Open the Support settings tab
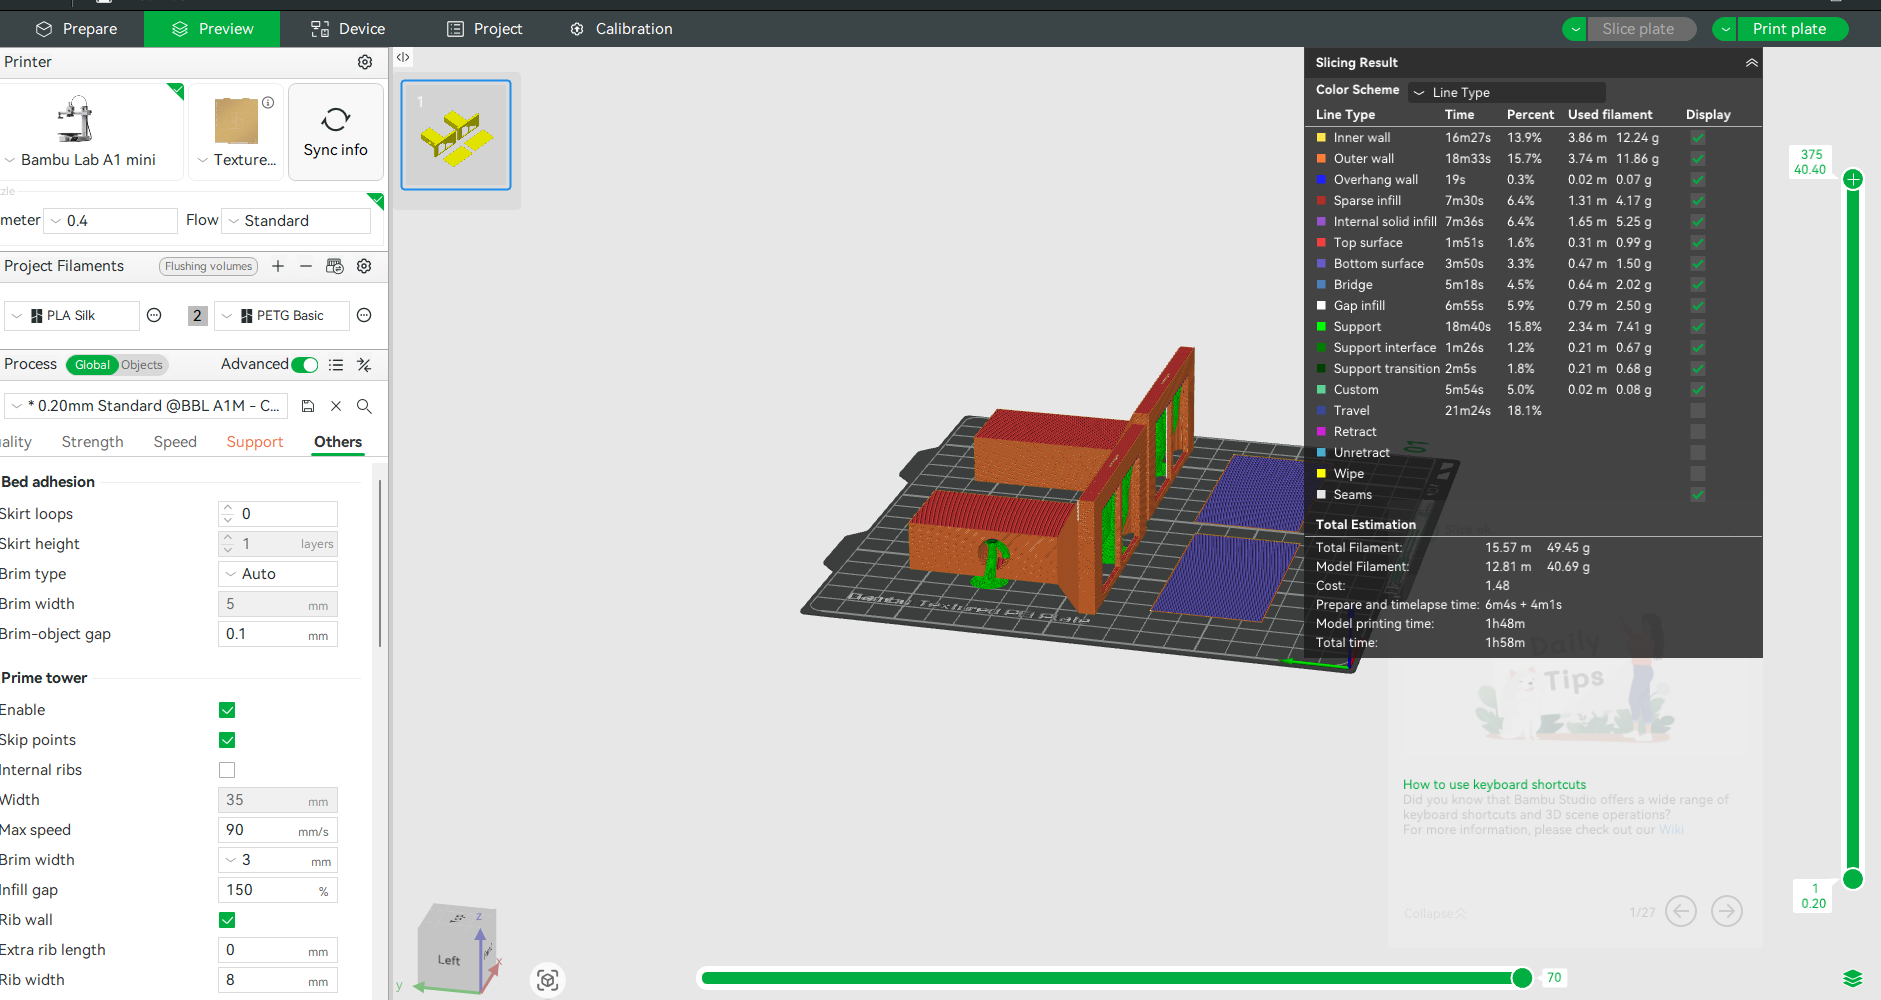The height and width of the screenshot is (1000, 1881). click(x=254, y=442)
